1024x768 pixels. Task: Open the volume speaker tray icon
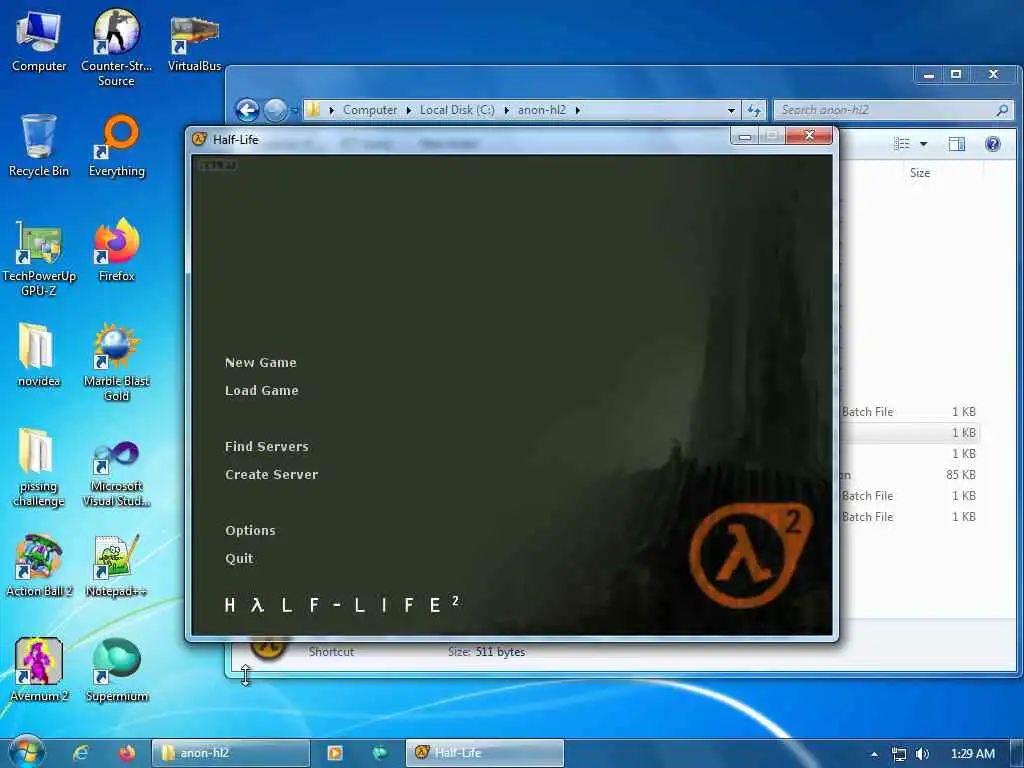point(922,754)
